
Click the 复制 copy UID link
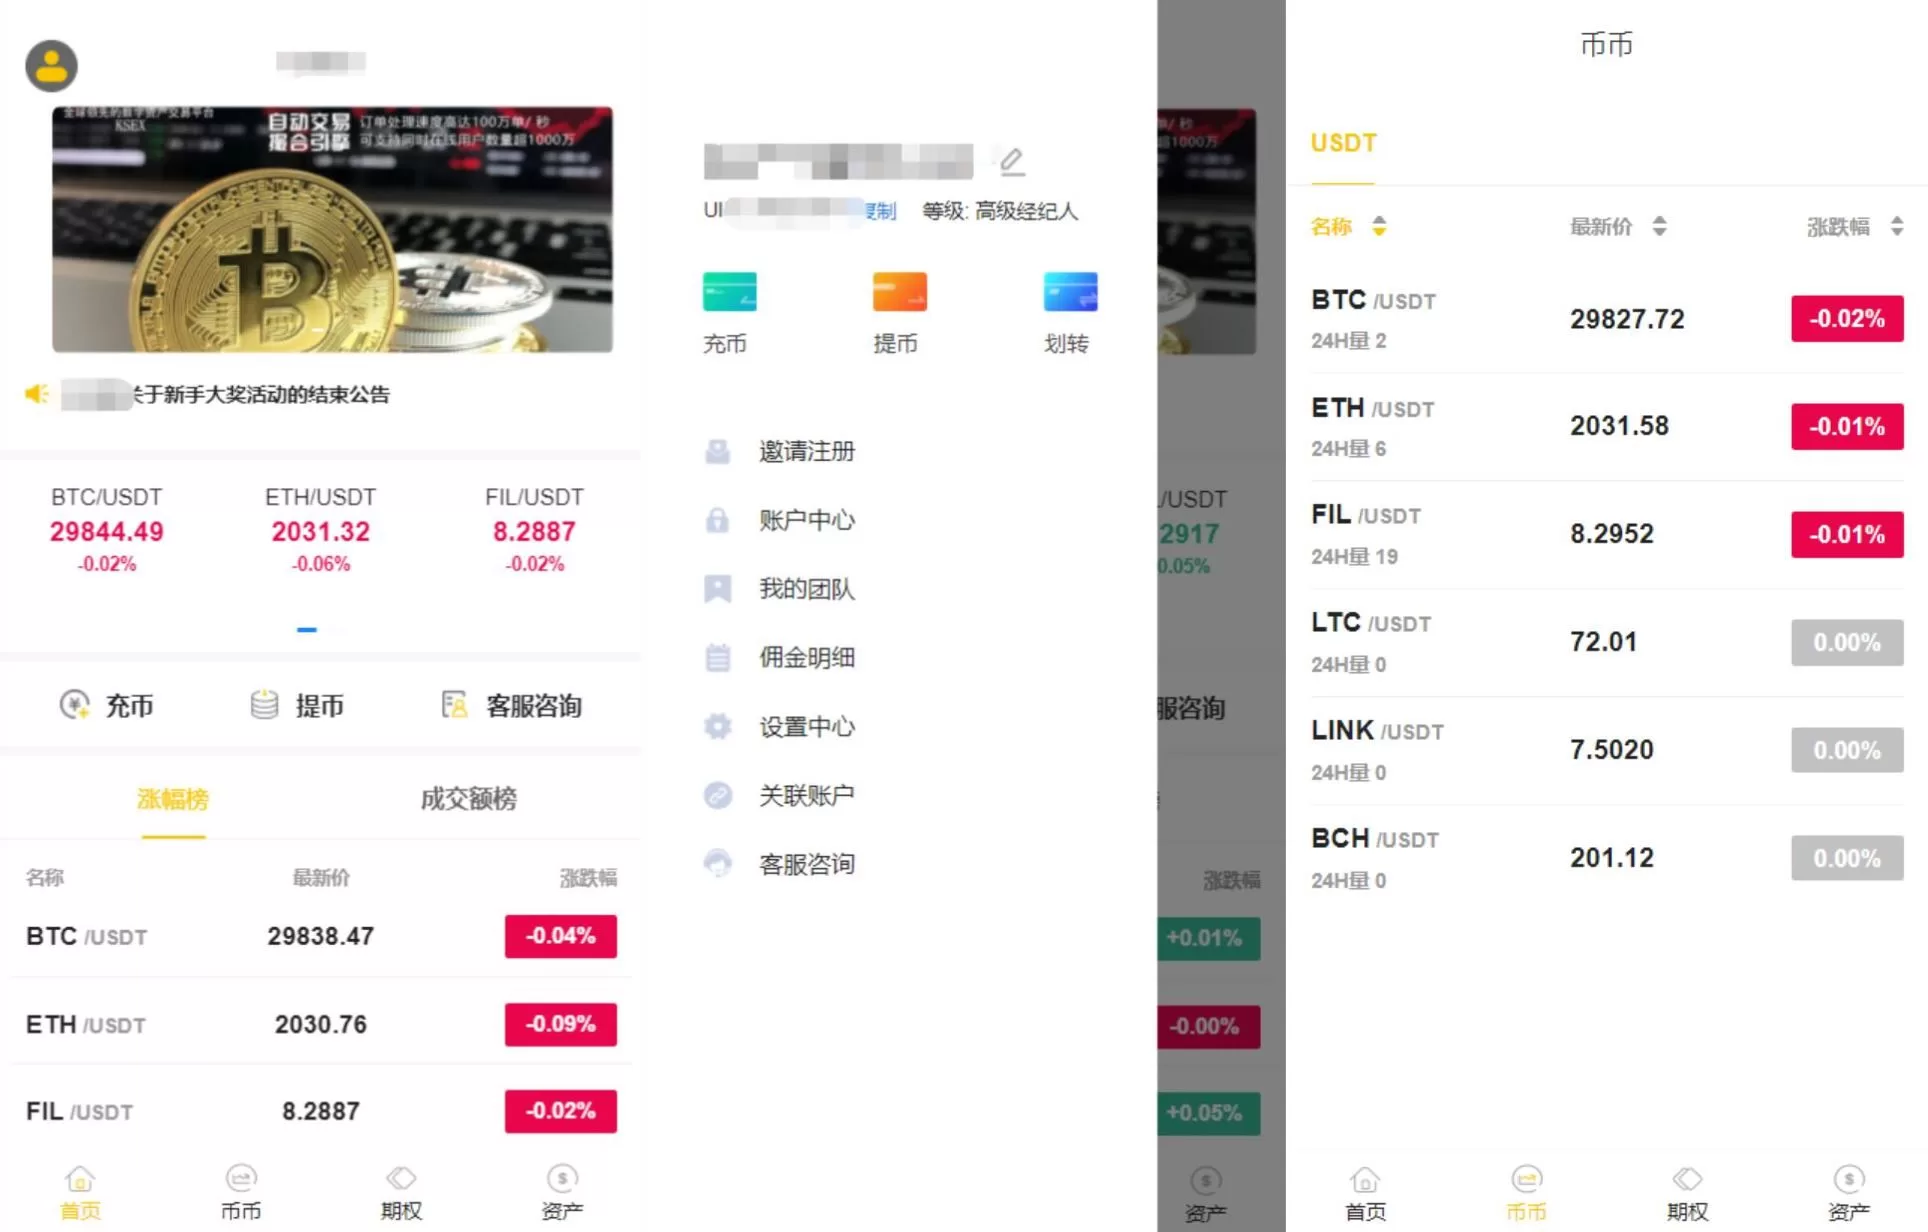click(881, 211)
